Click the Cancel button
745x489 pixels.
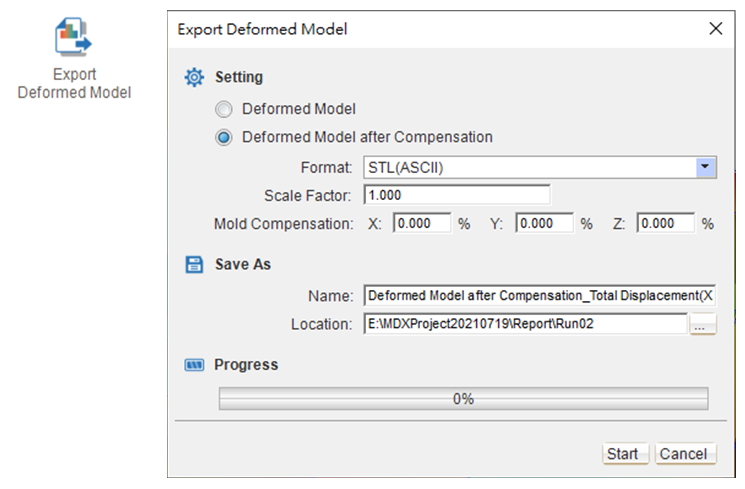tap(685, 454)
